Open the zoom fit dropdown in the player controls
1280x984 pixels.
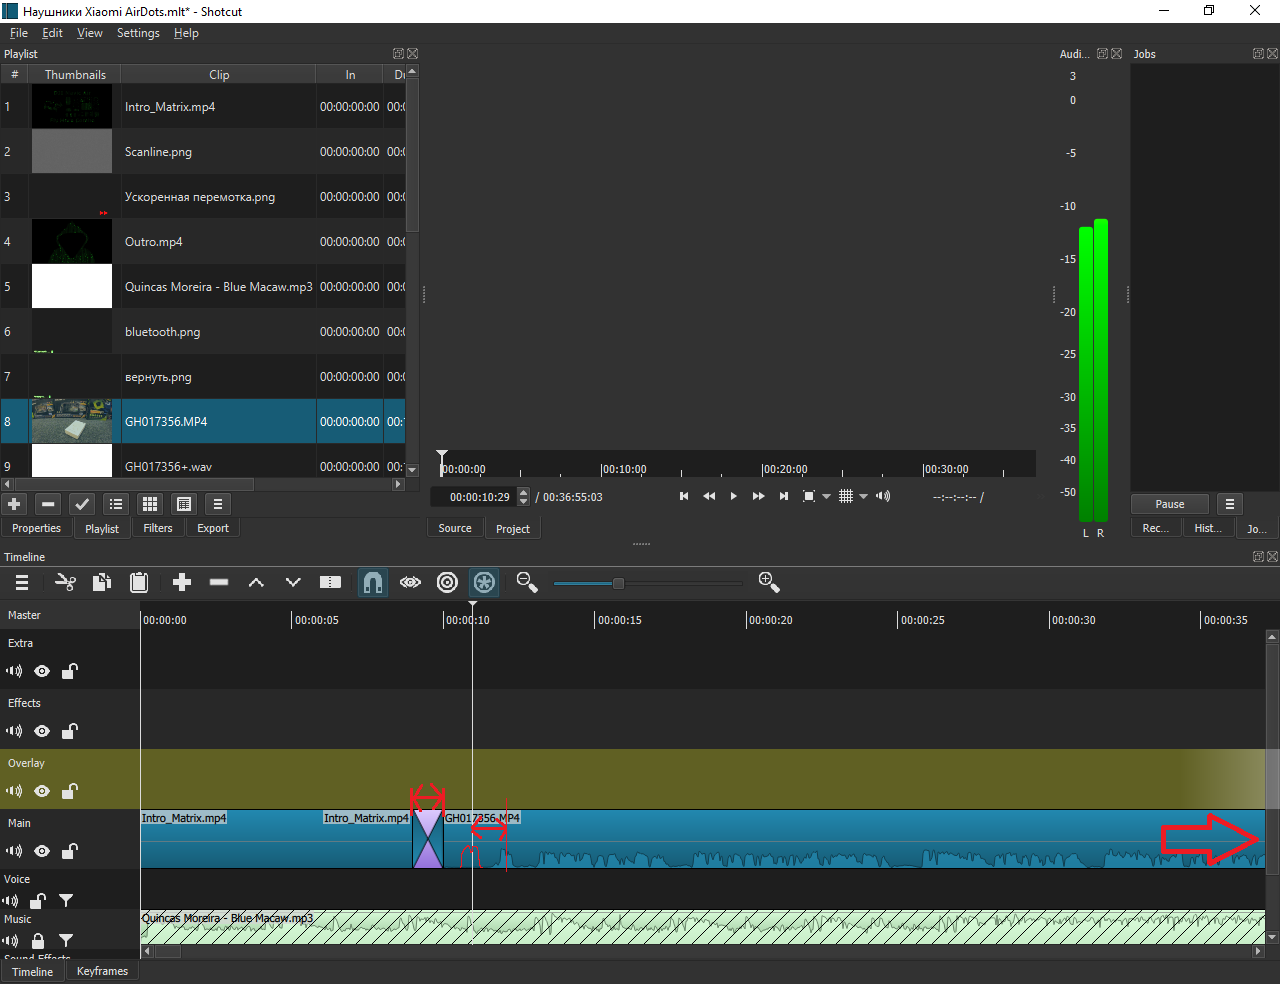826,496
